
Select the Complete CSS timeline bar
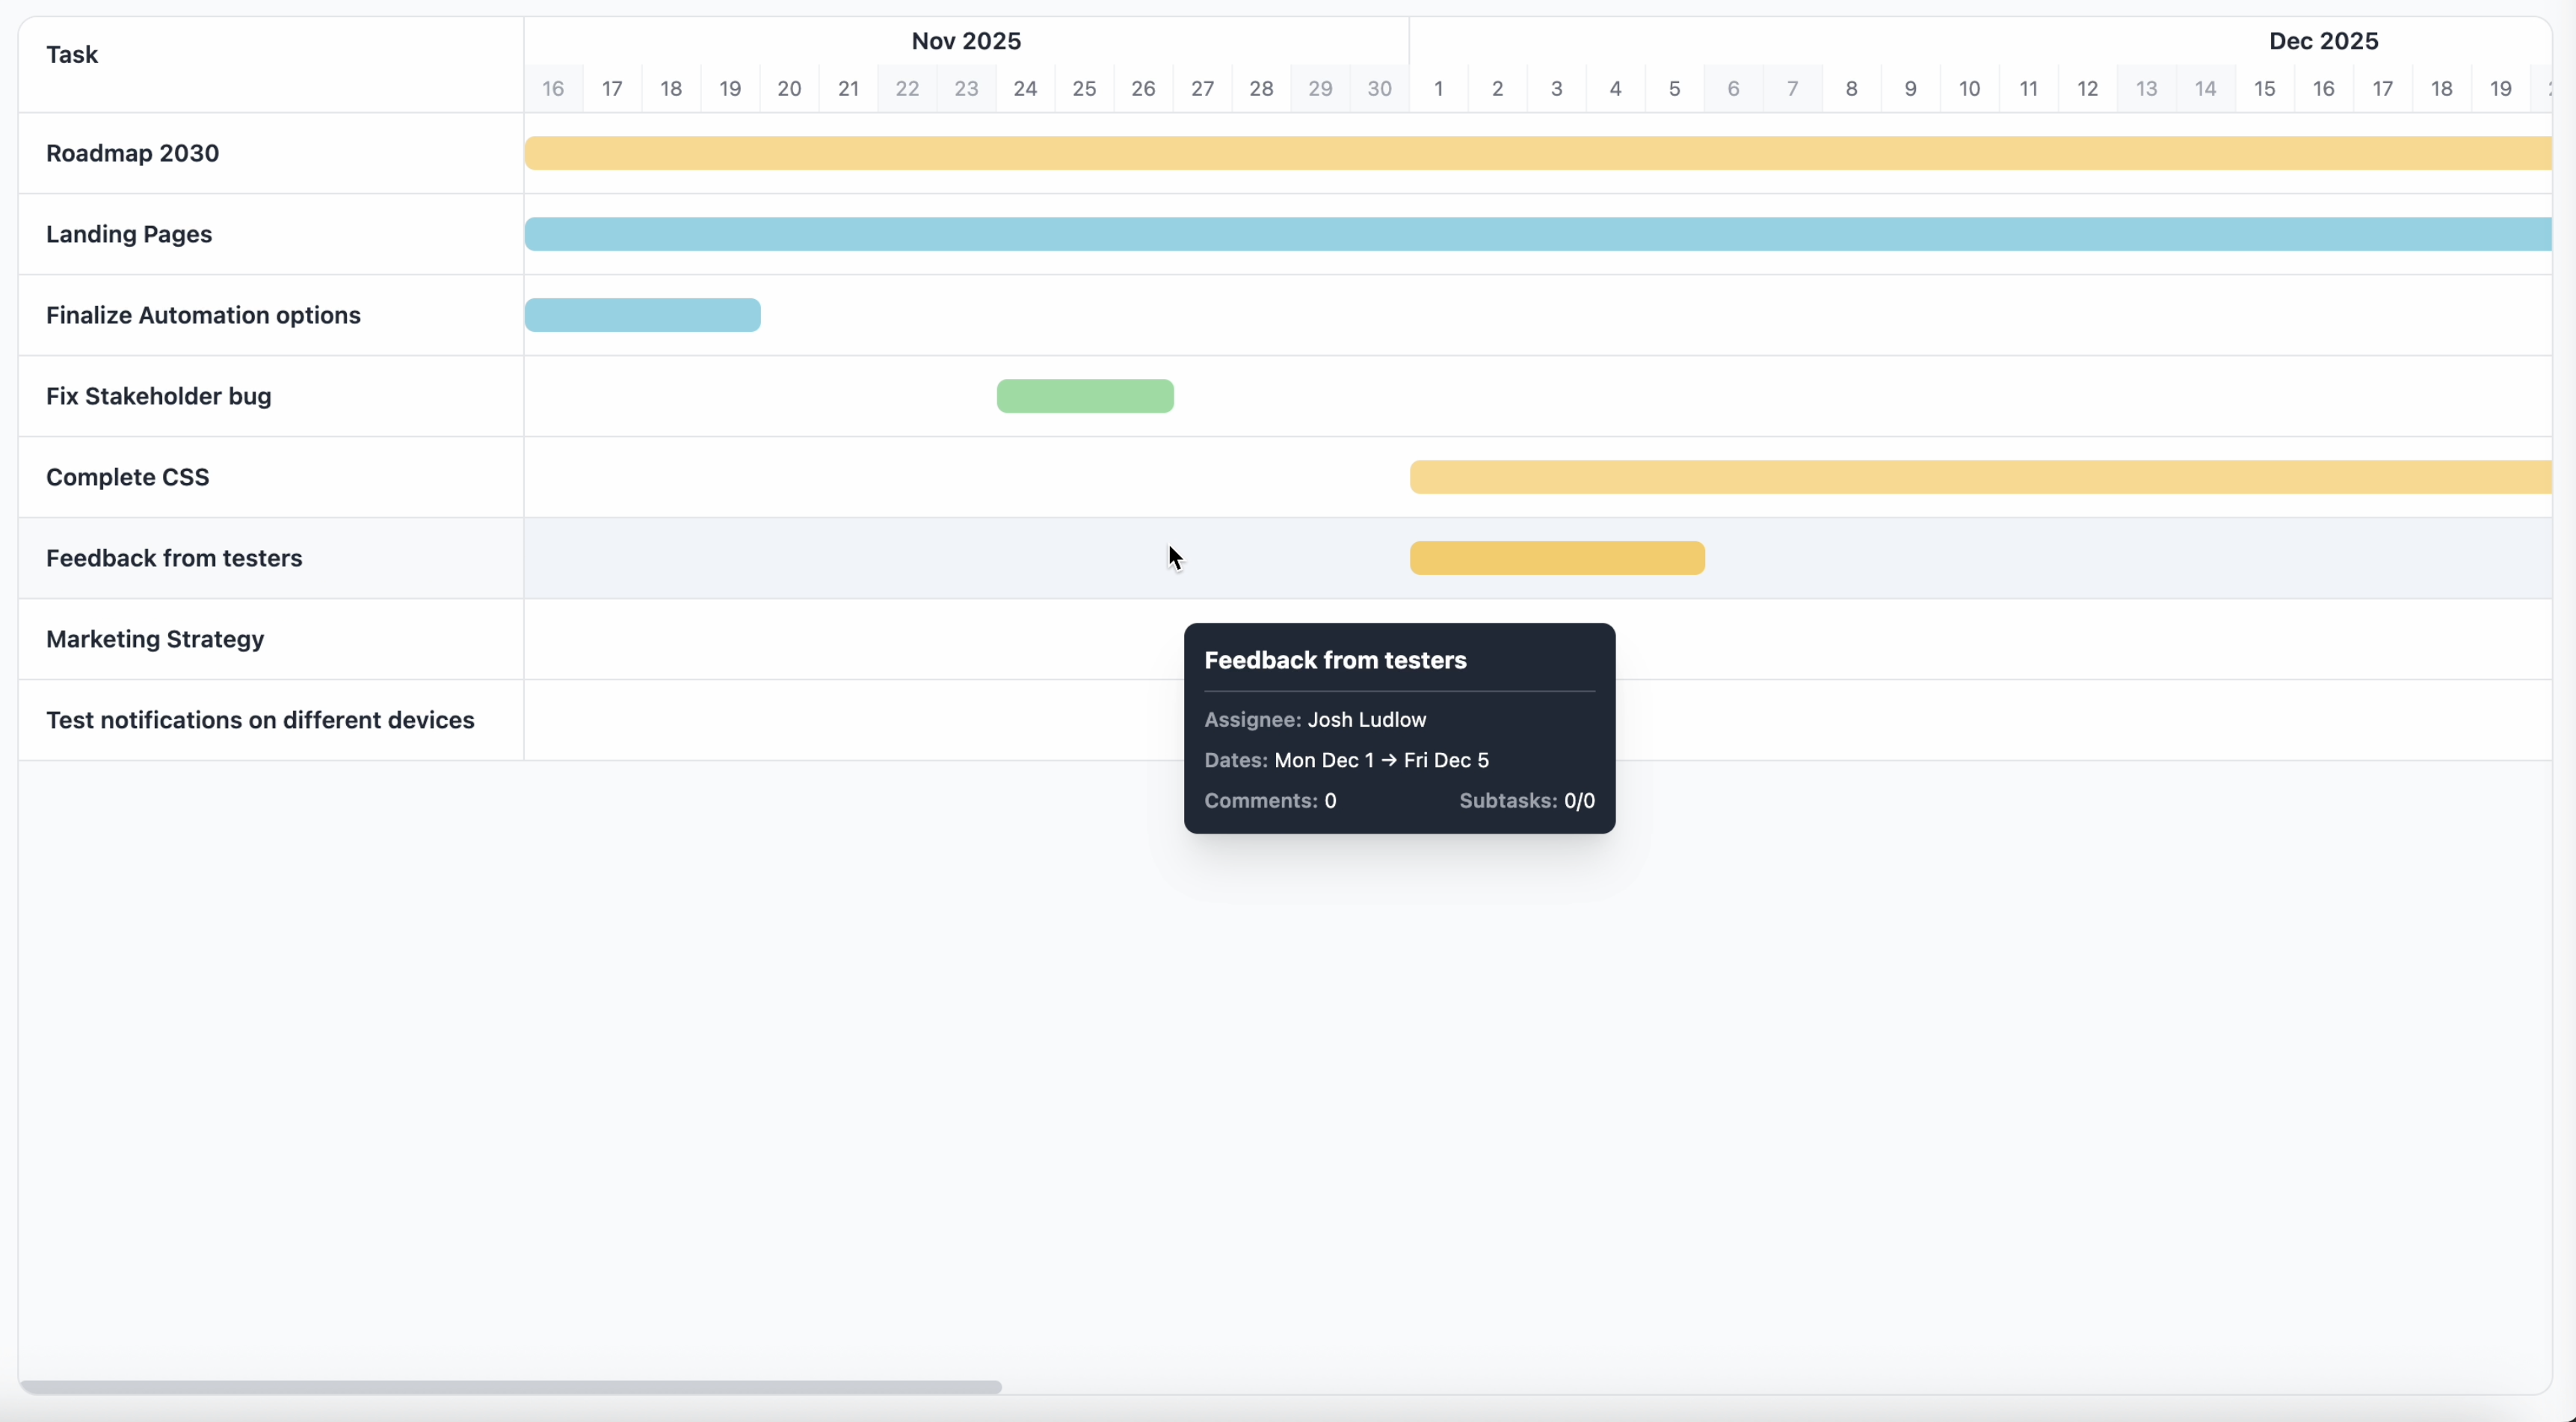click(1980, 477)
